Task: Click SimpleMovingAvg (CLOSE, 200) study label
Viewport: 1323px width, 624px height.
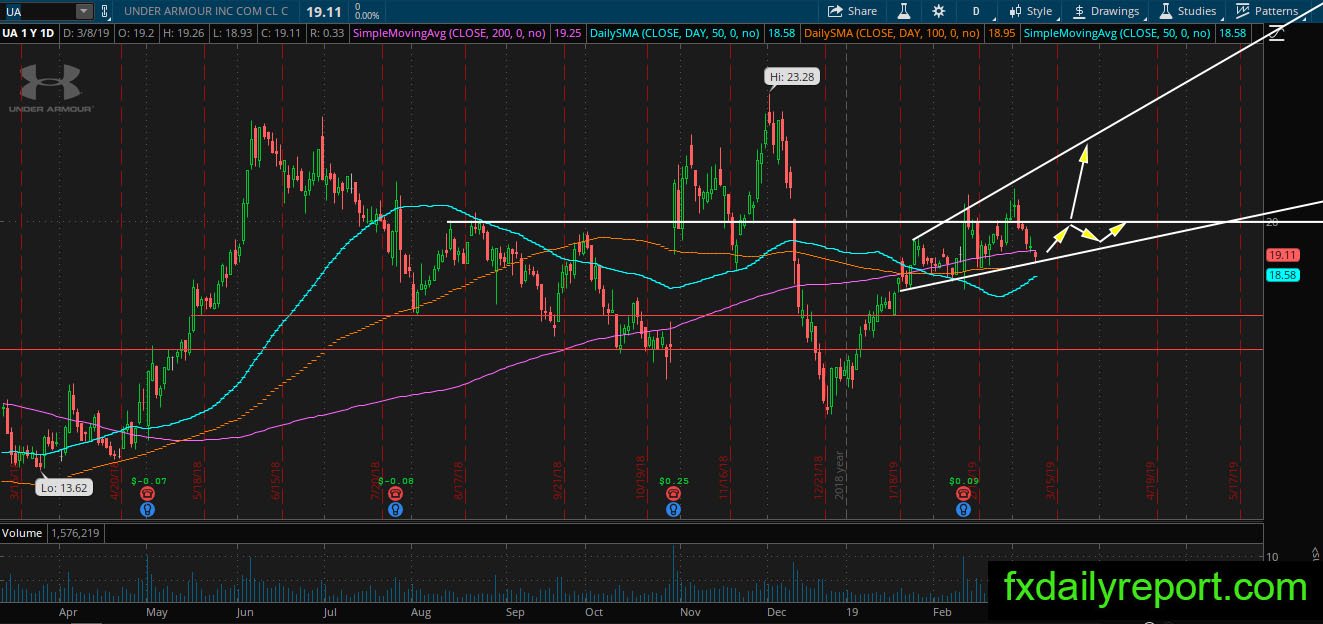Action: 453,33
